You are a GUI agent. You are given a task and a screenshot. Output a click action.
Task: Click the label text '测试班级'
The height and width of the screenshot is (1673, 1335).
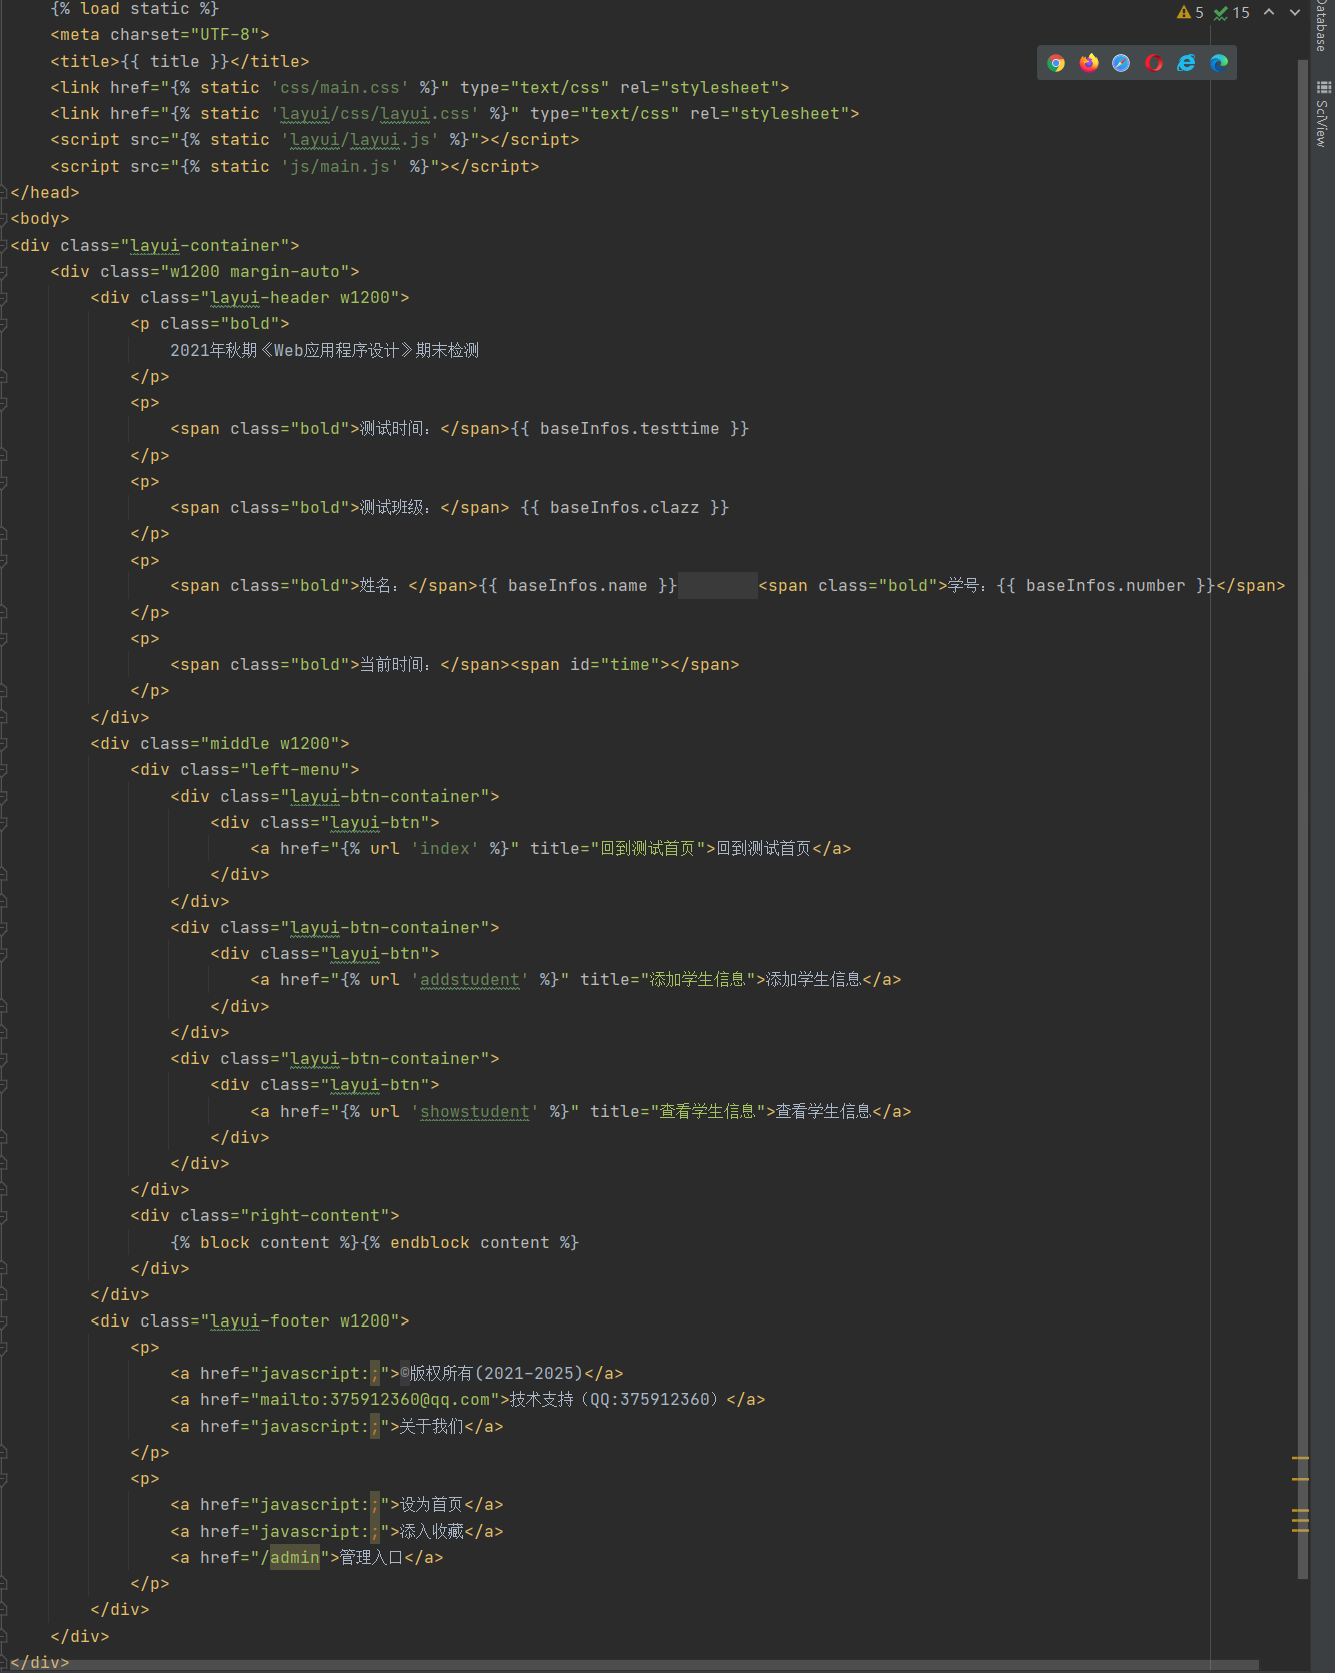coord(392,508)
